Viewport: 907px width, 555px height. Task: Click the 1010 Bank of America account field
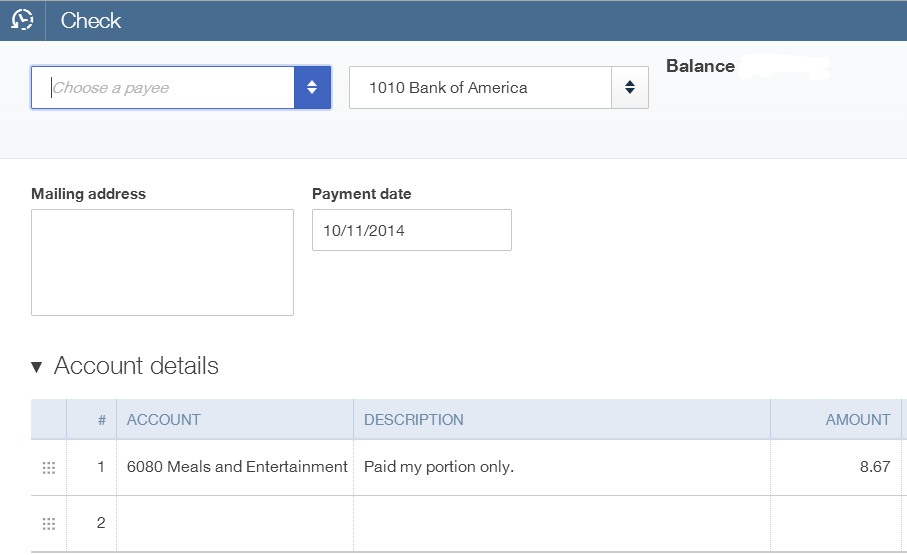point(480,87)
